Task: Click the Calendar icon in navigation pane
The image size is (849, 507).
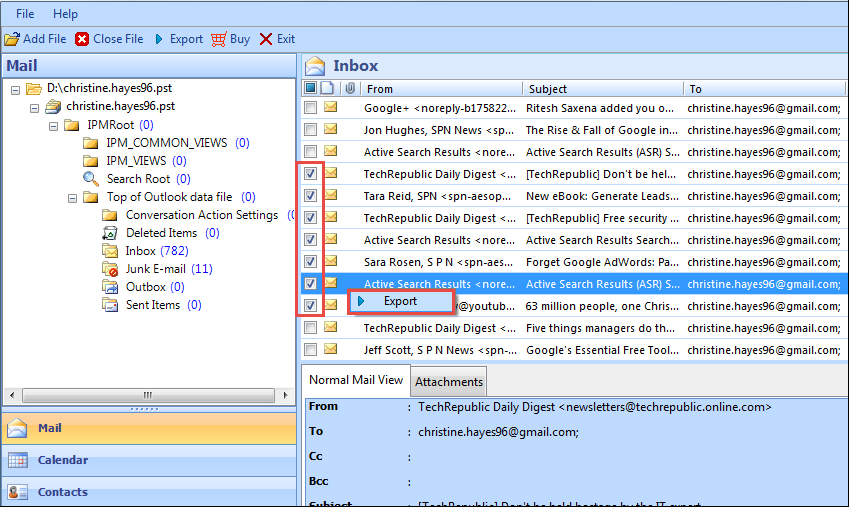Action: (x=17, y=460)
